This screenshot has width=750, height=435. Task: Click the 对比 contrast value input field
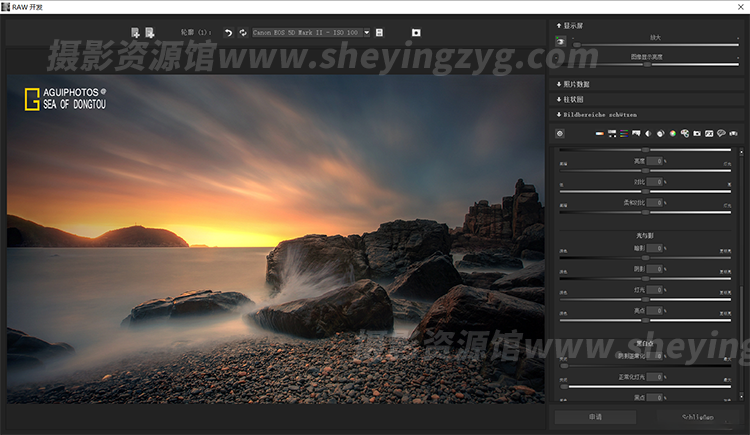pyautogui.click(x=653, y=181)
